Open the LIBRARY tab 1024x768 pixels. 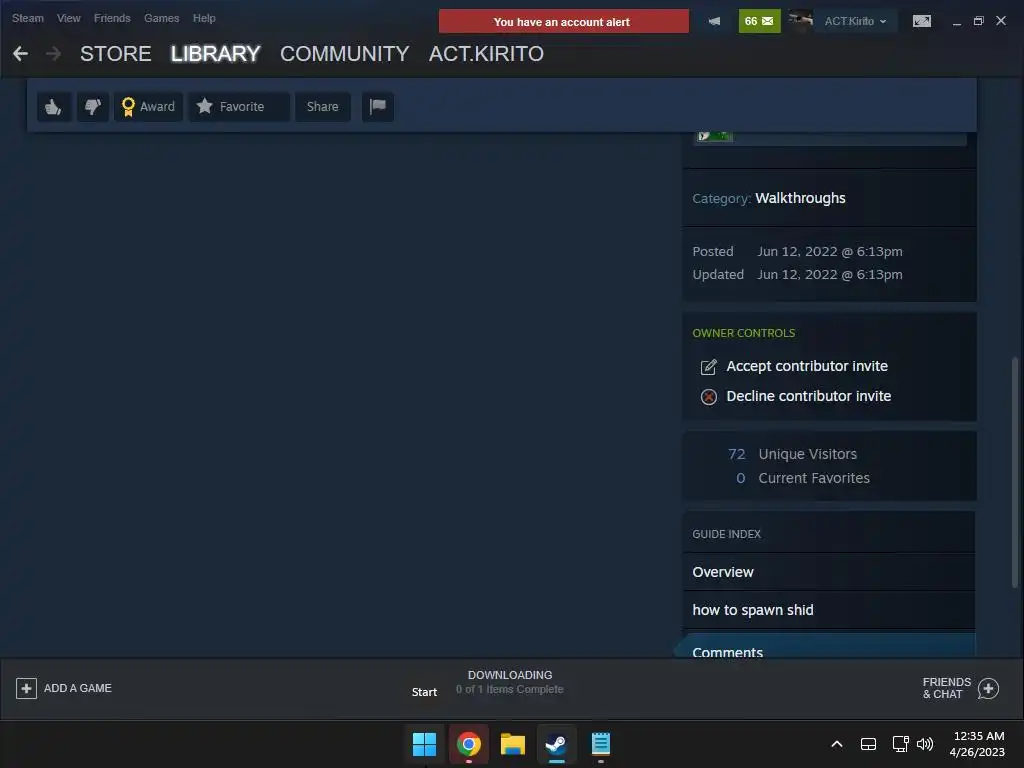216,54
